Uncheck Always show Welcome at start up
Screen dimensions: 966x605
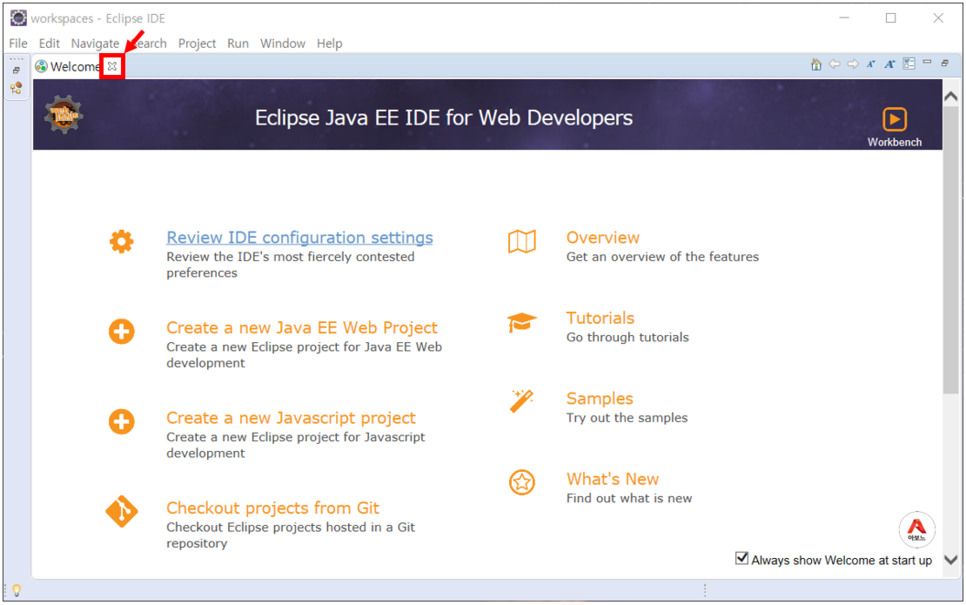coord(742,558)
